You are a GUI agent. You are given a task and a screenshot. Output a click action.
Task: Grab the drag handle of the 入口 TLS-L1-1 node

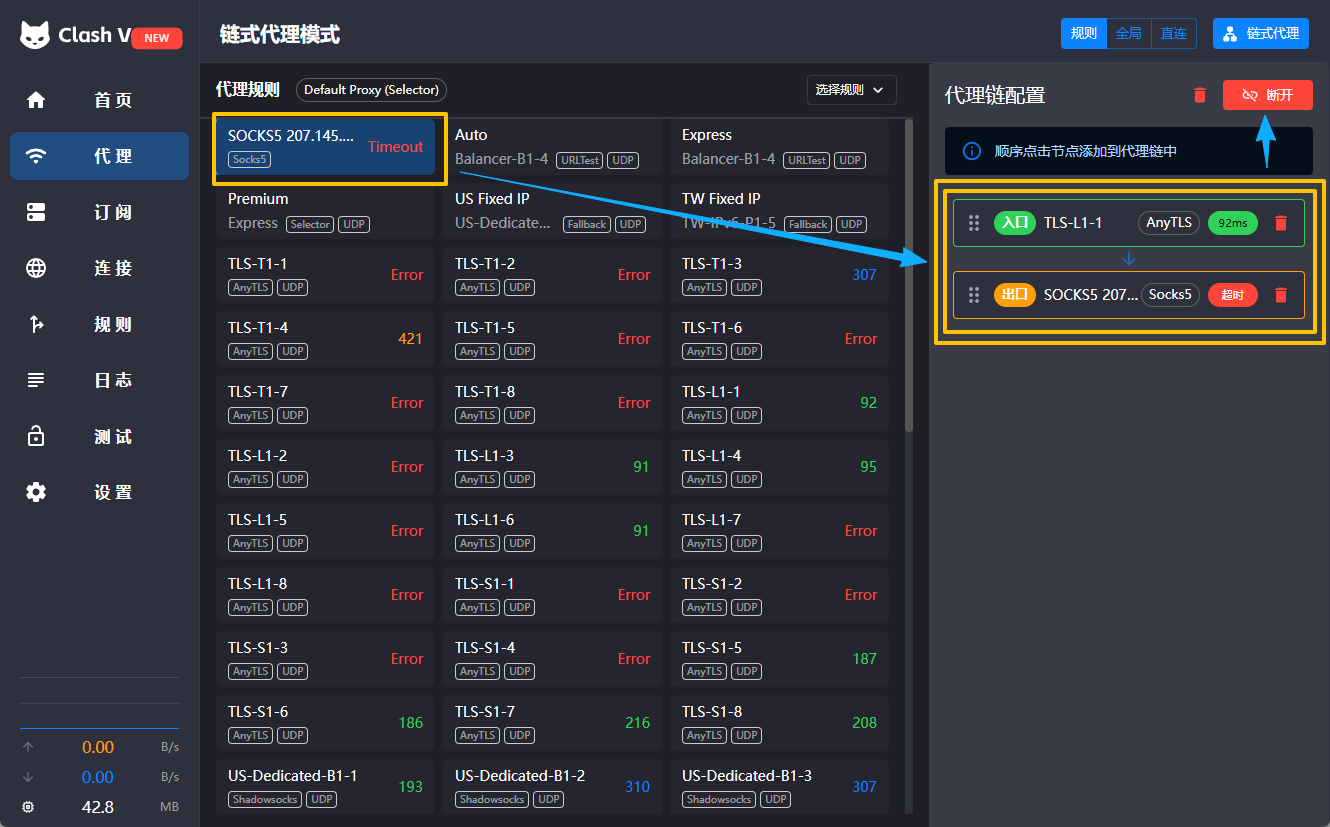pos(974,223)
